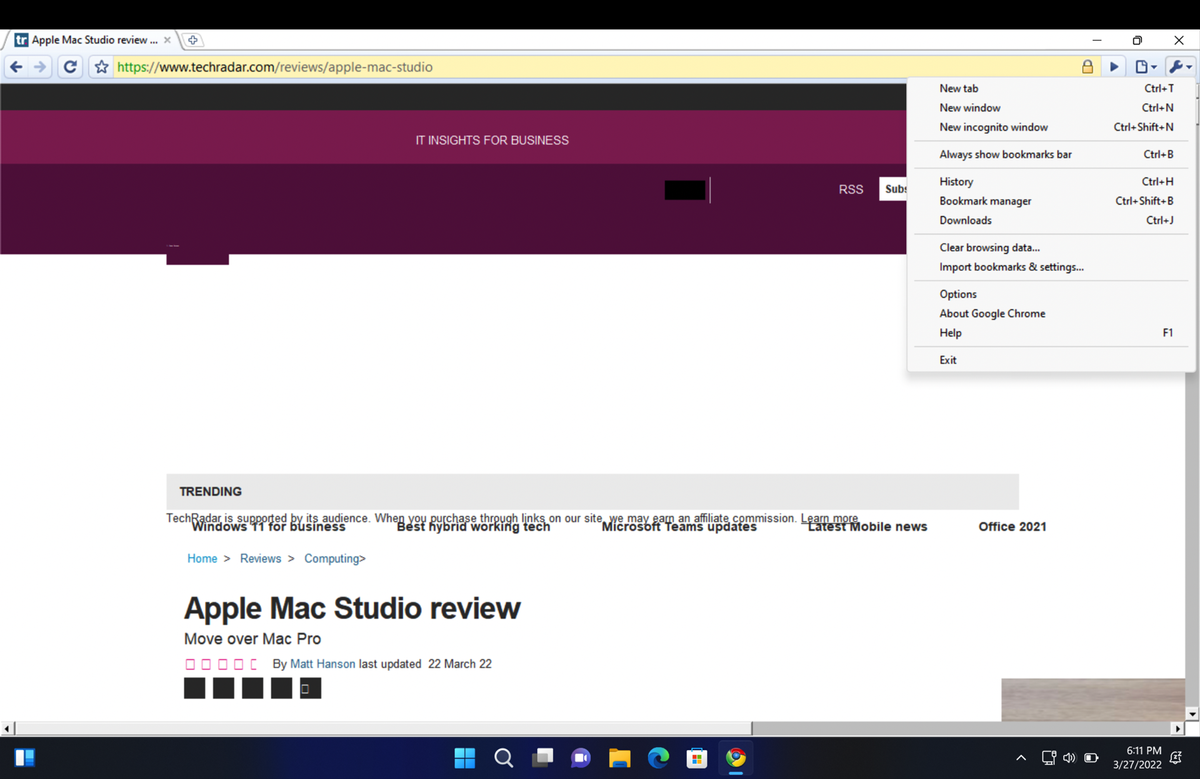This screenshot has width=1200, height=779.
Task: Open the page control menu dropdown
Action: pos(1146,67)
